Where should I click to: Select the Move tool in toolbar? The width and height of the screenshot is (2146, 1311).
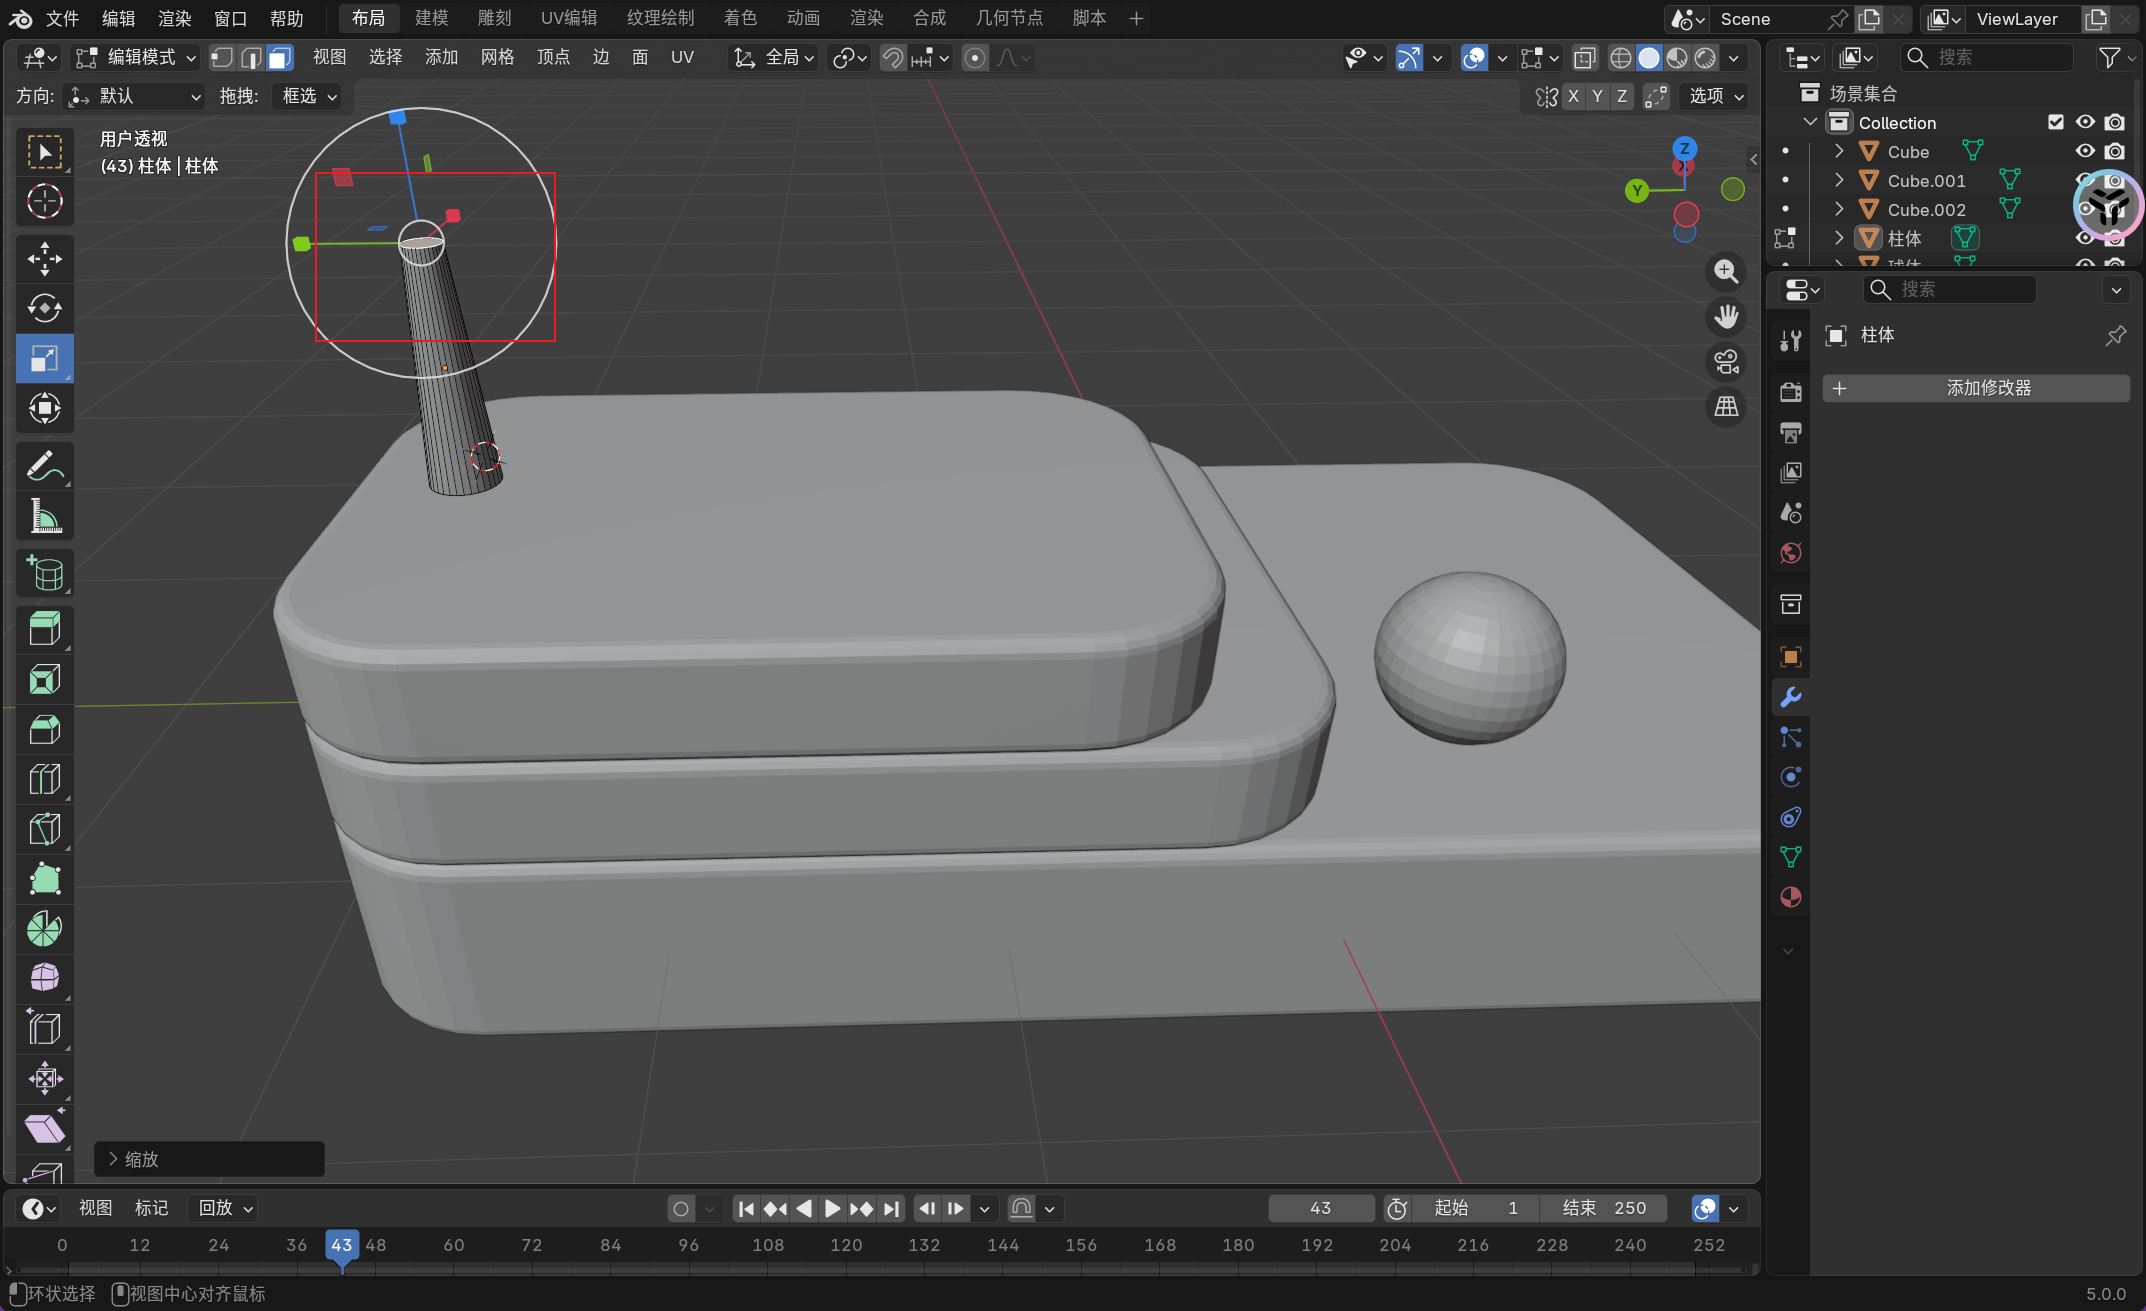tap(44, 259)
